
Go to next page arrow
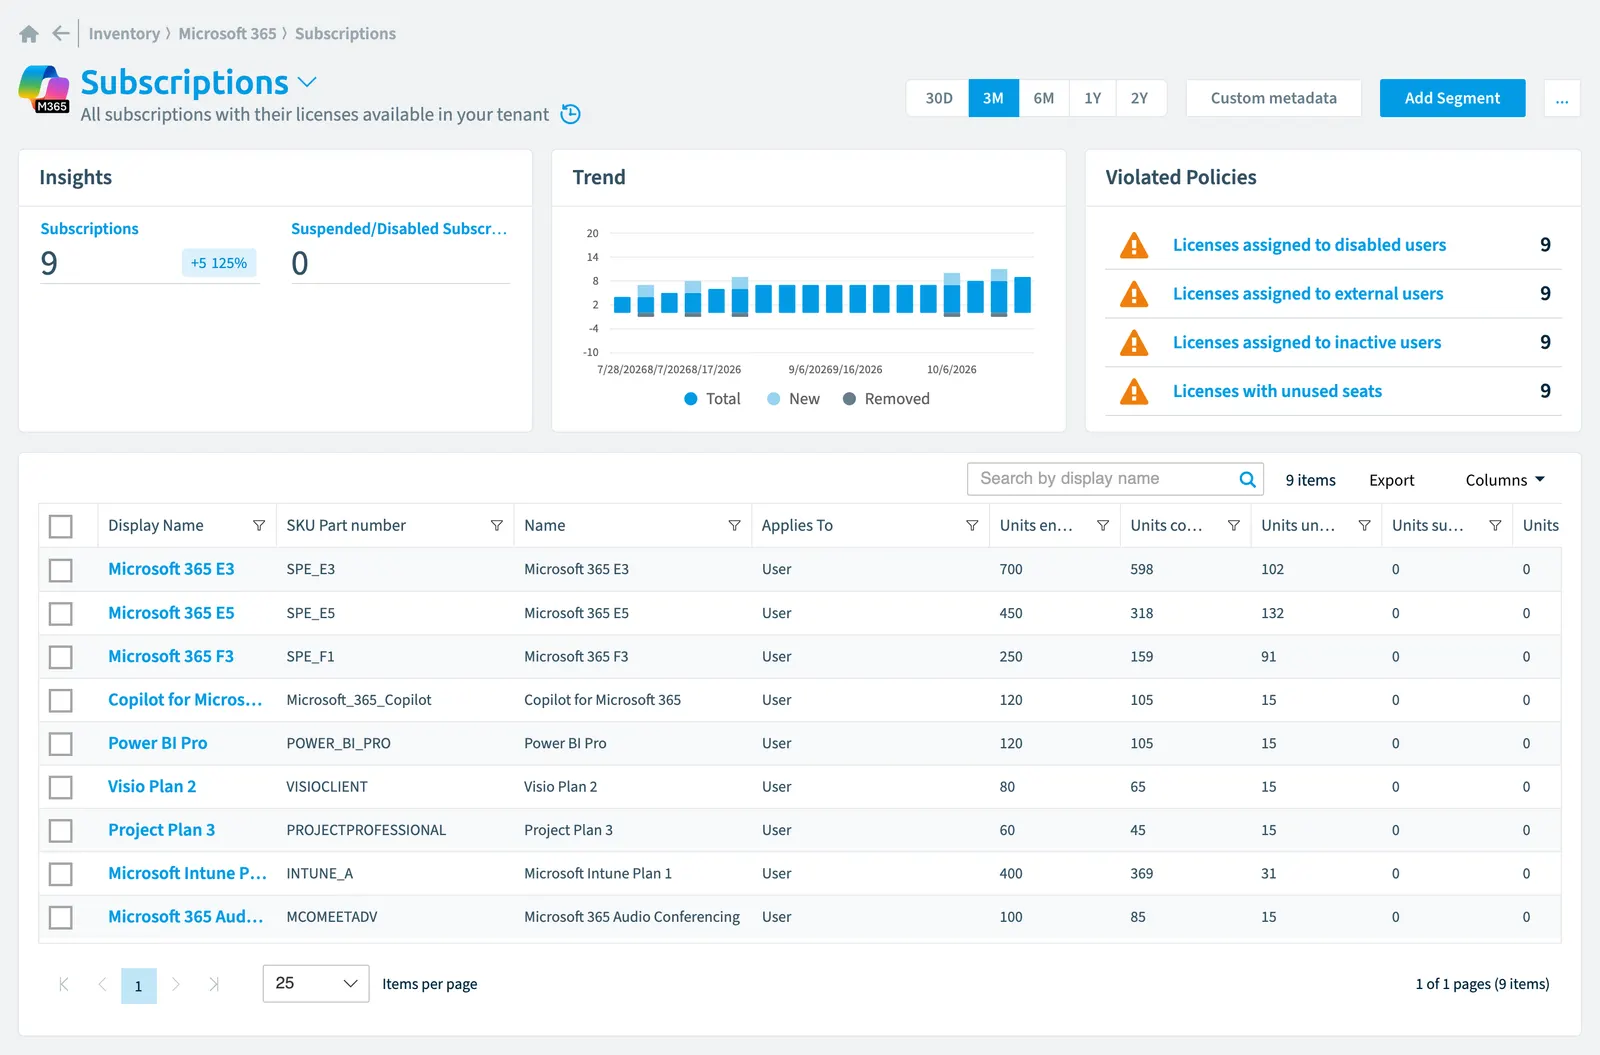[x=176, y=985]
